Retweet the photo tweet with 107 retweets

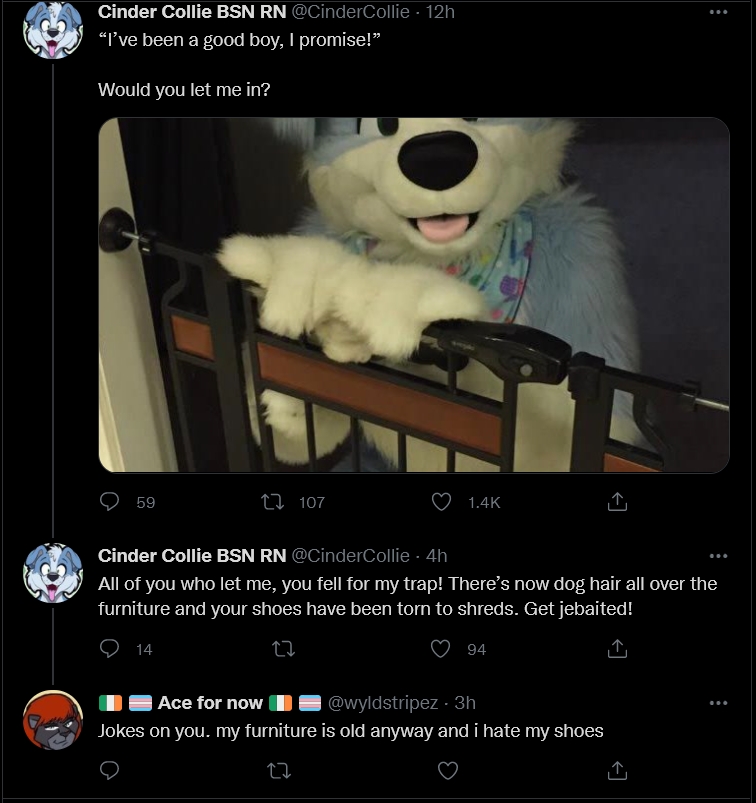(272, 502)
